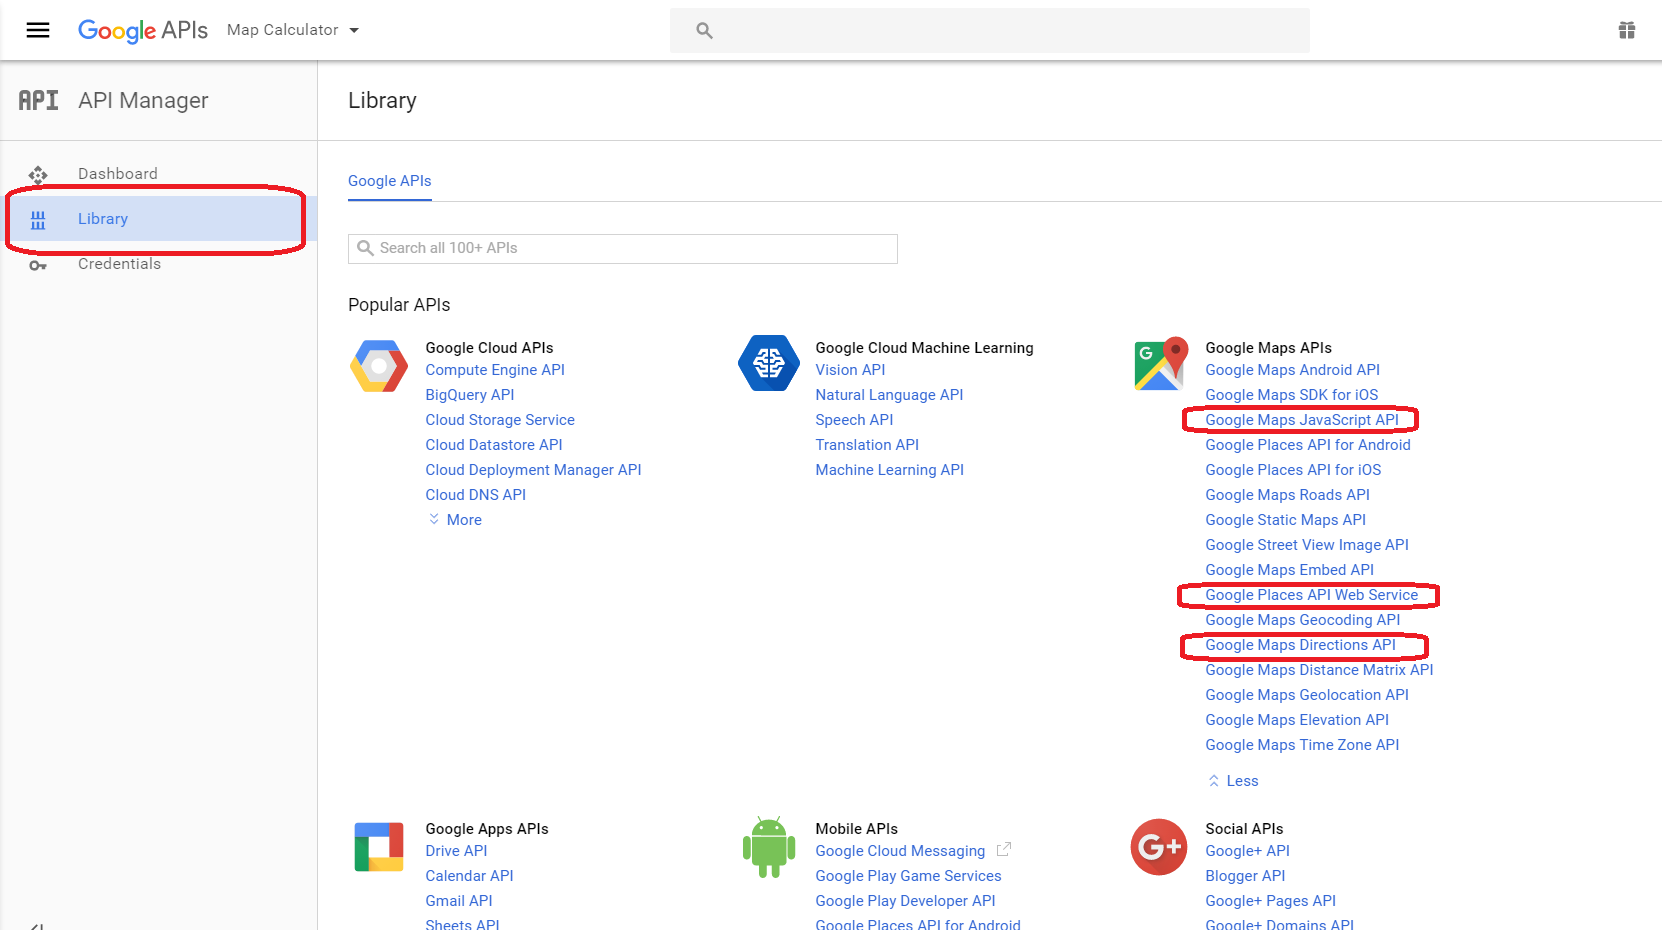
Task: Open Google Maps Geocoding API
Action: coord(1303,620)
